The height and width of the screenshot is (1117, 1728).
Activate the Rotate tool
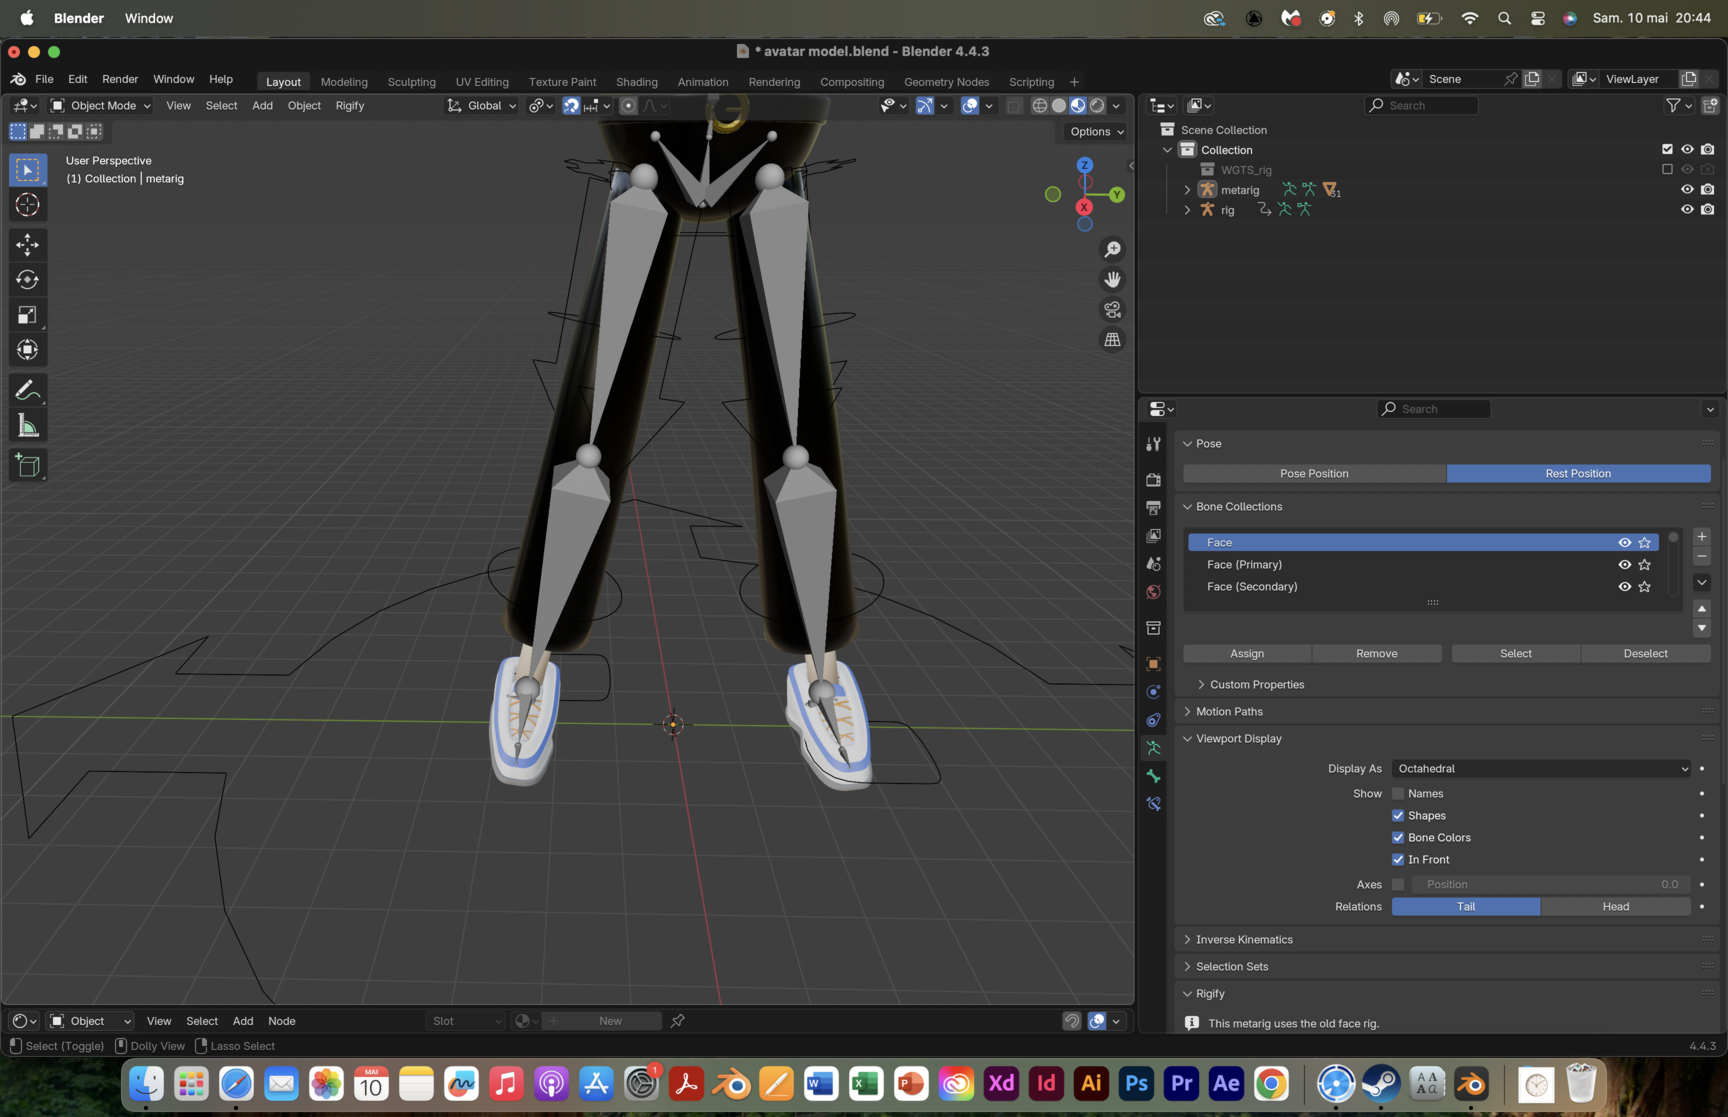pos(28,280)
